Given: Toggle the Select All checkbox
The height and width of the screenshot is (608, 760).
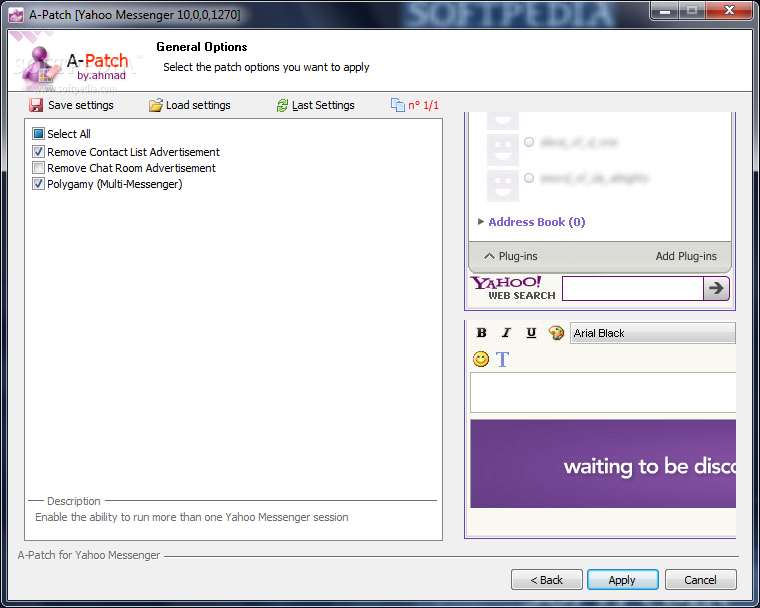Looking at the screenshot, I should (x=38, y=133).
